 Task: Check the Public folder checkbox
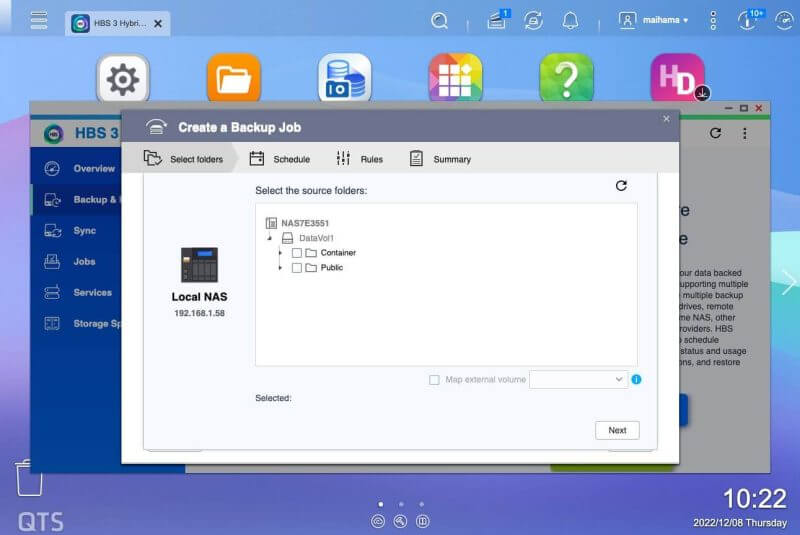tap(296, 268)
